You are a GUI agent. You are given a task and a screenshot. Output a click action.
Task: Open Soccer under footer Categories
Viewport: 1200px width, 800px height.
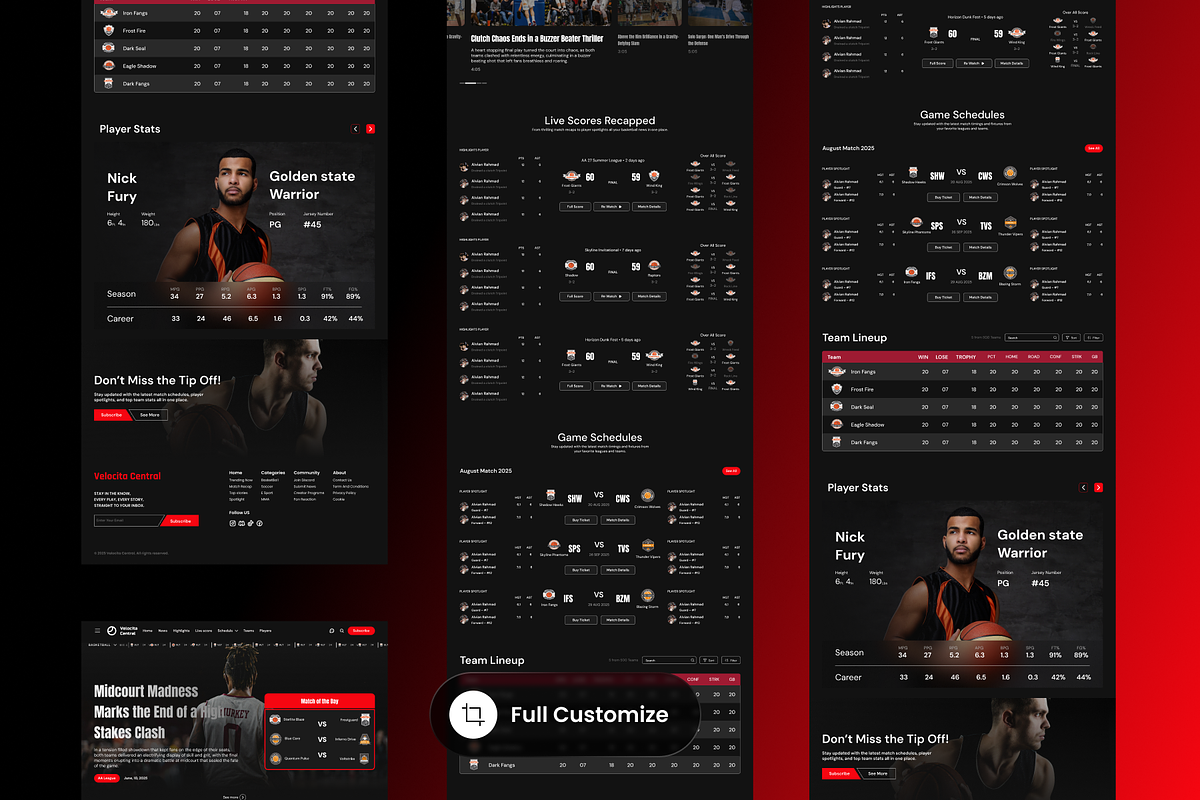(267, 486)
